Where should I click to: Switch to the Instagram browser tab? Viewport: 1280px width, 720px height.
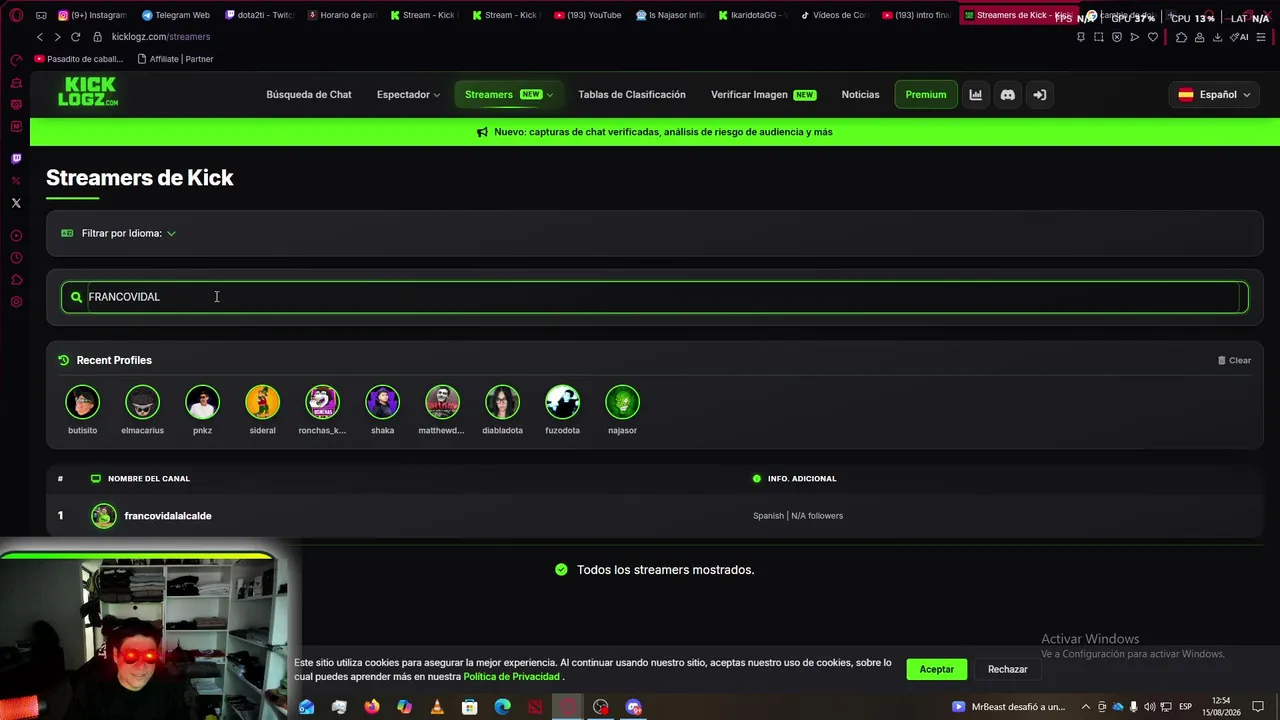(x=92, y=15)
